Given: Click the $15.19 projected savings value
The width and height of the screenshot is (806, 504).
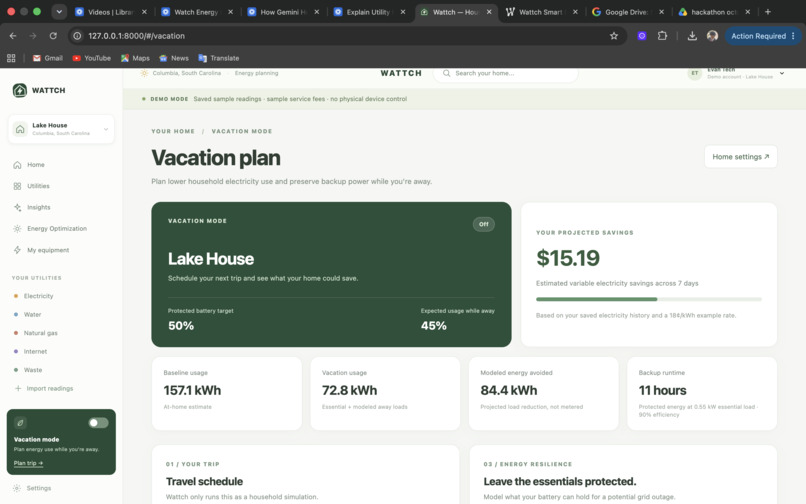Looking at the screenshot, I should 568,258.
